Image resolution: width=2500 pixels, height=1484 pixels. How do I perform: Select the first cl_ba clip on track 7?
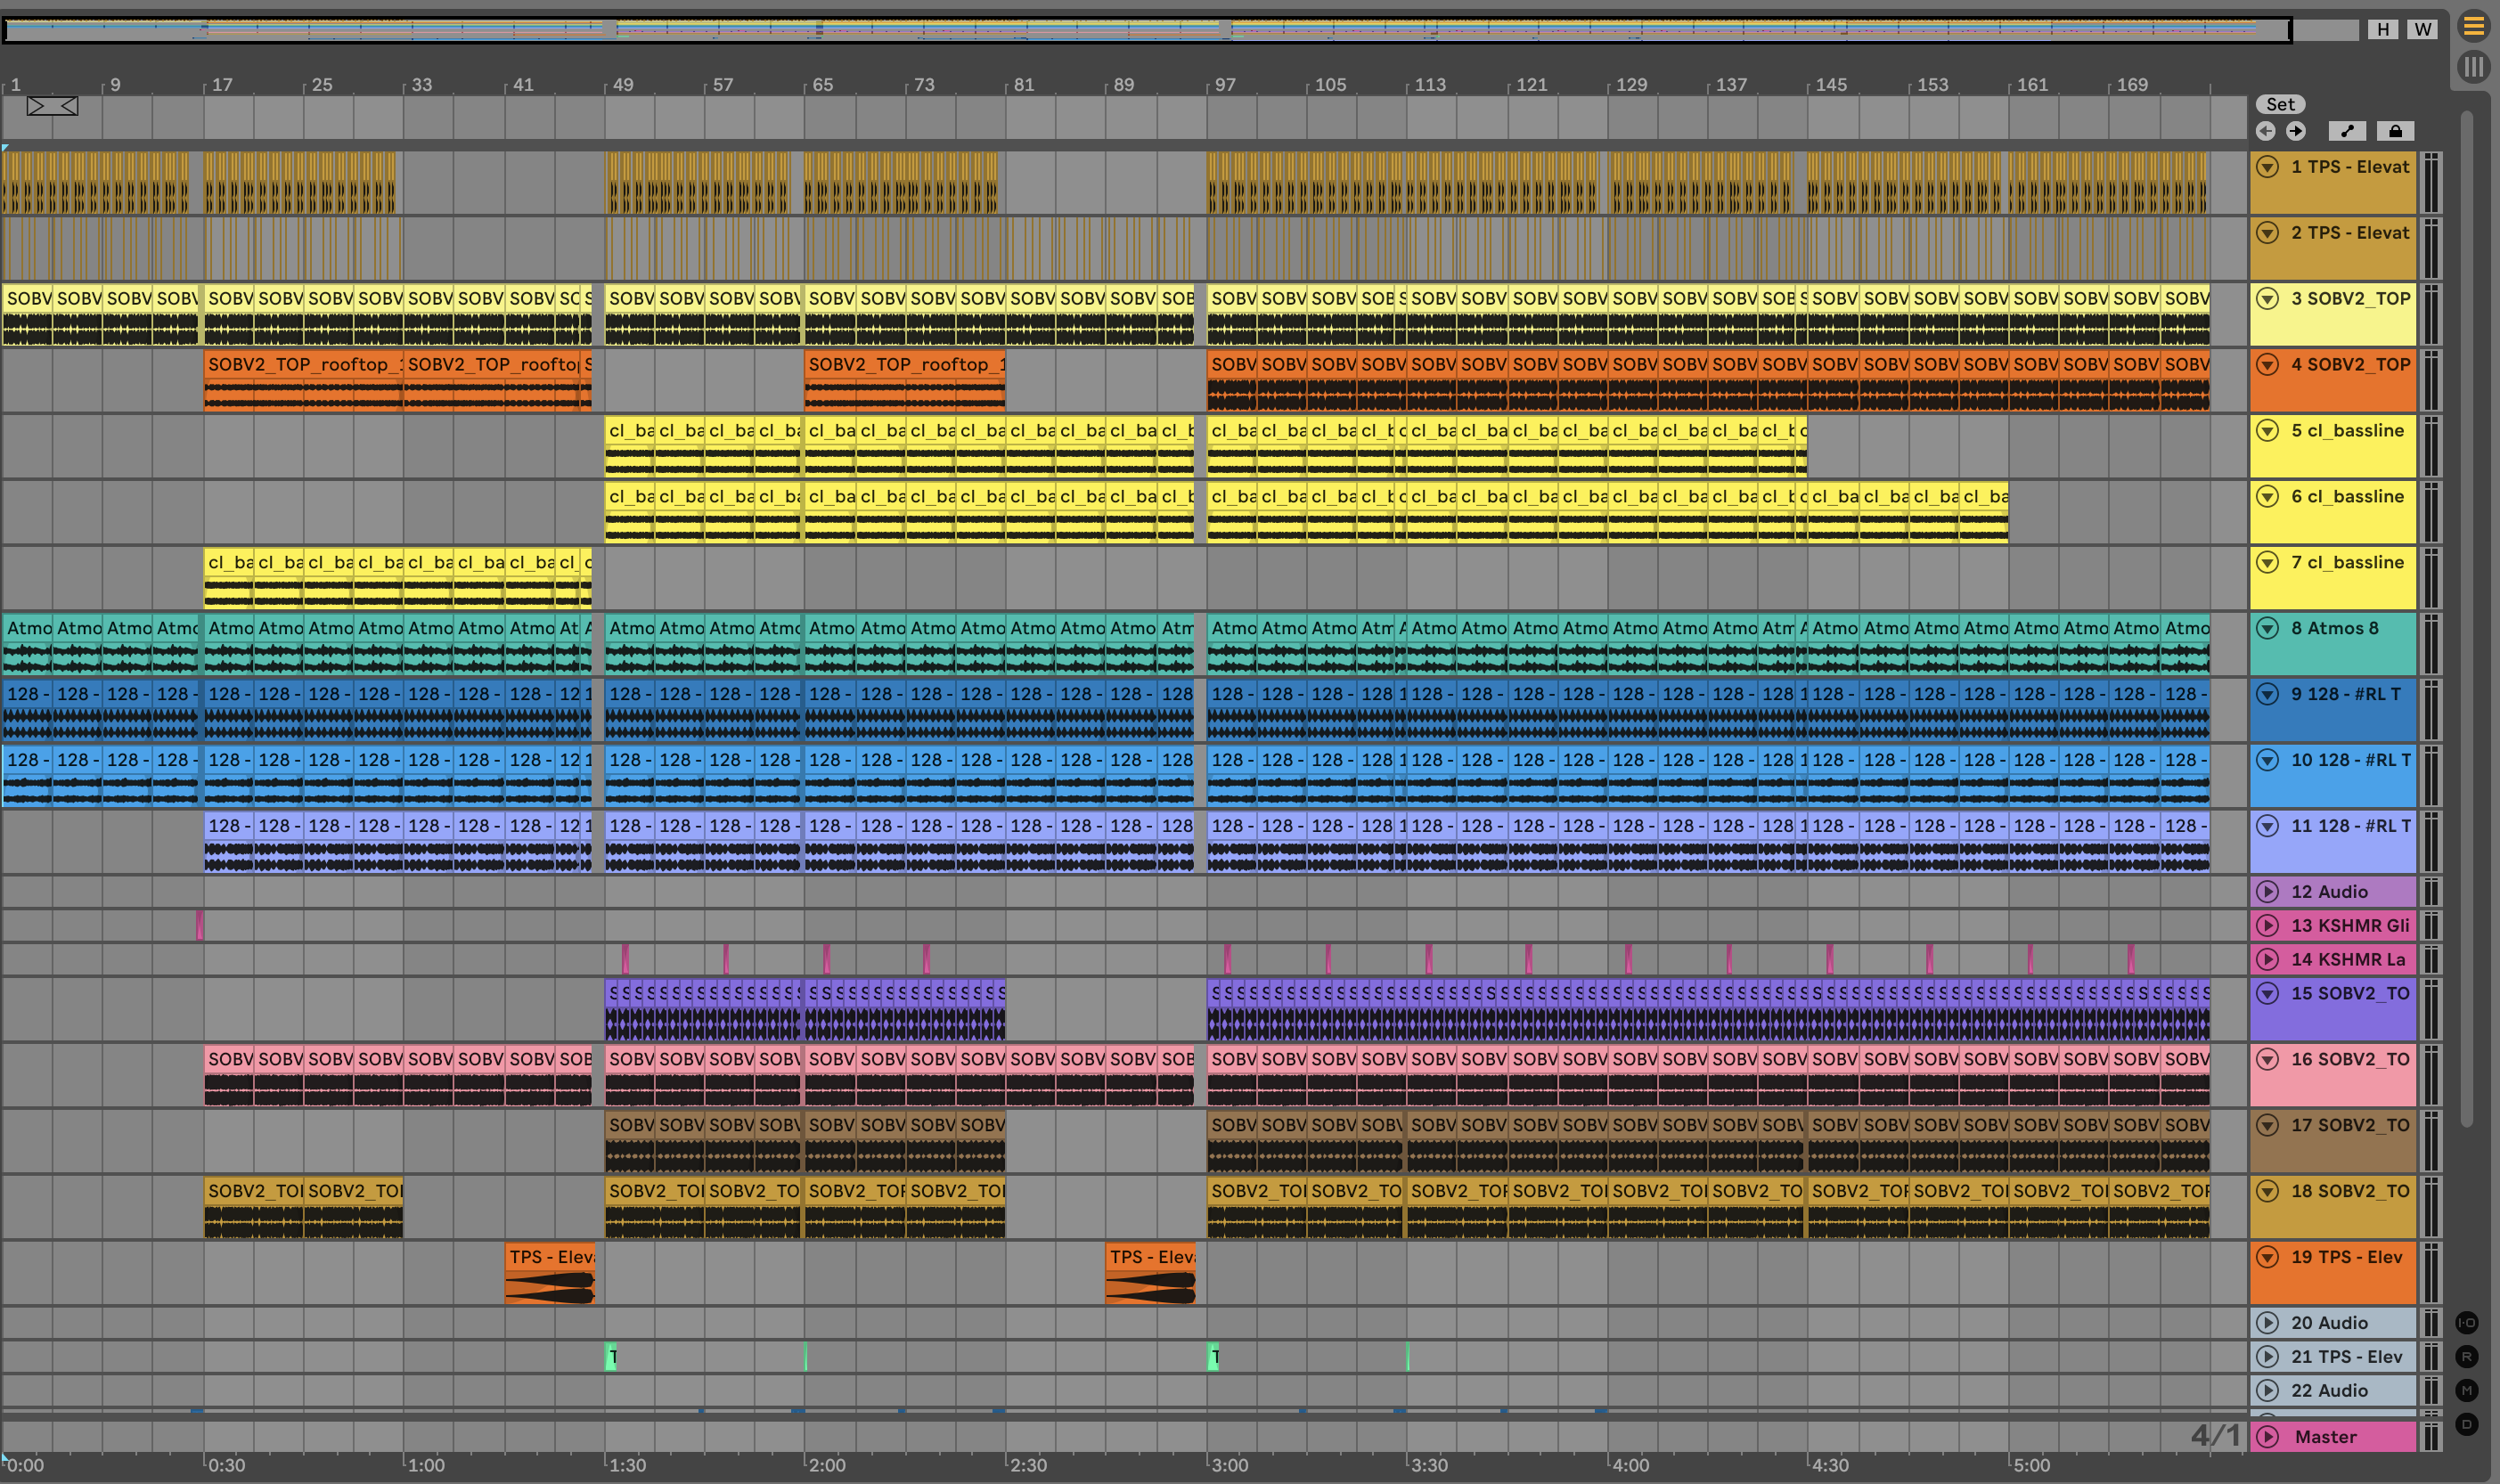pos(228,578)
